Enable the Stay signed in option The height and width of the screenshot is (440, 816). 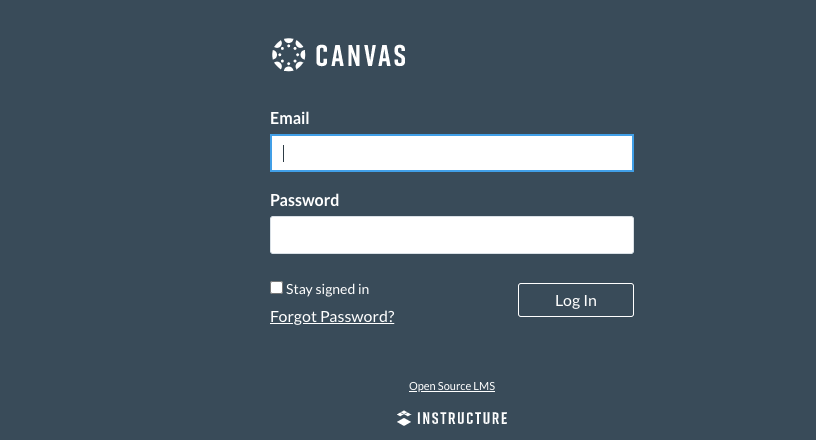(x=277, y=288)
